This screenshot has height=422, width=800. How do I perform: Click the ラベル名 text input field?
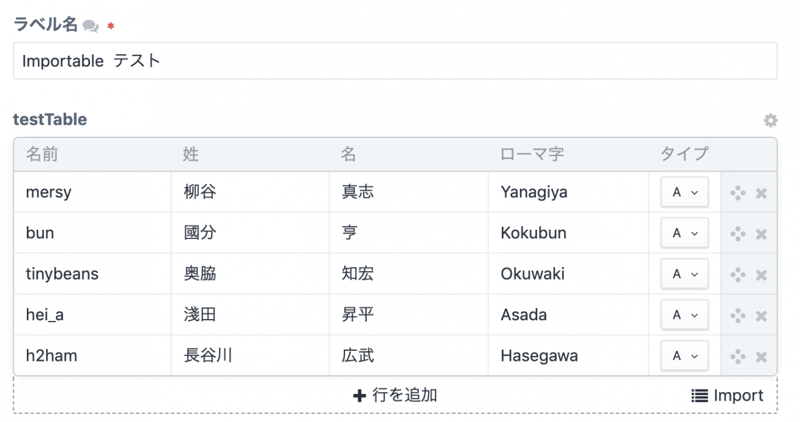click(x=395, y=61)
